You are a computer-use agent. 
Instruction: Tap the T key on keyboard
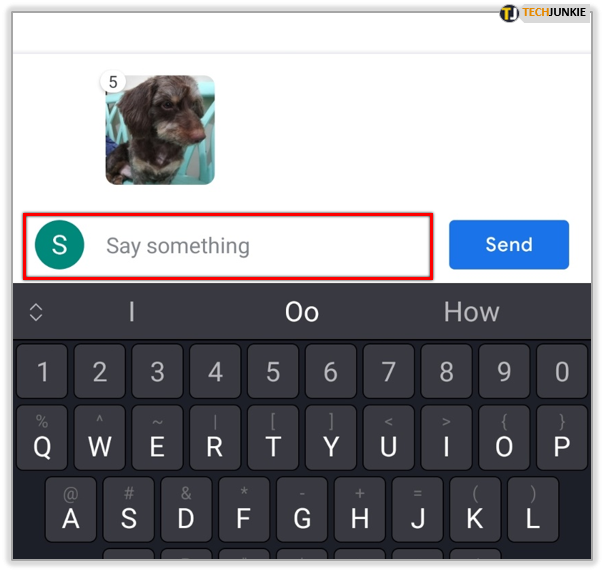[x=273, y=438]
